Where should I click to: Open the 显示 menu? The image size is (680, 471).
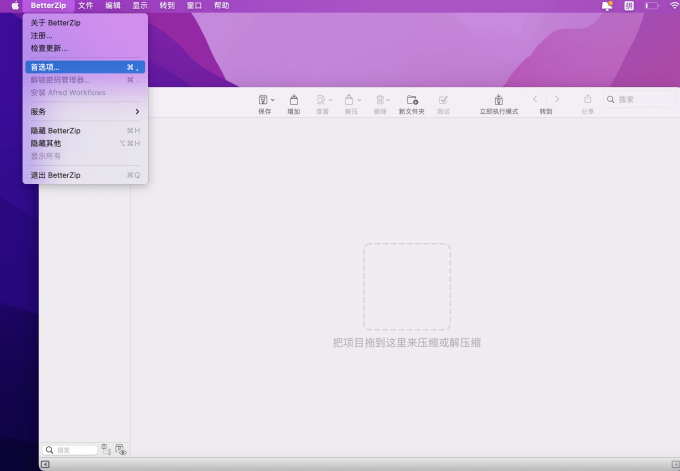(x=140, y=6)
